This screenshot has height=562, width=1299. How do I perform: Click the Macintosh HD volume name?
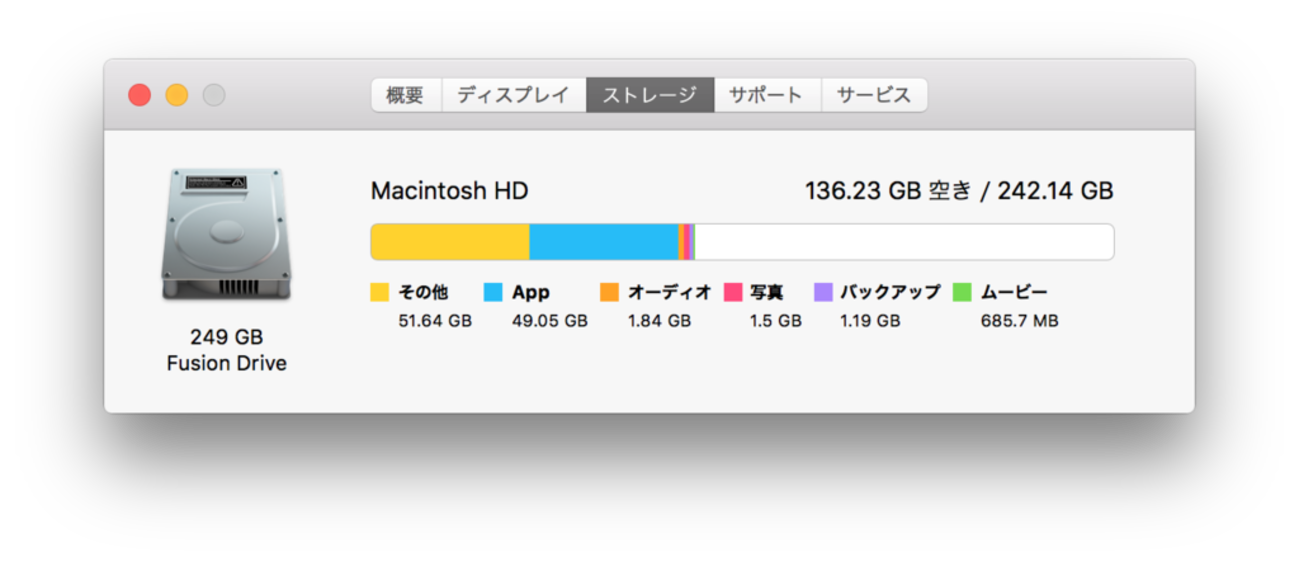pyautogui.click(x=449, y=190)
